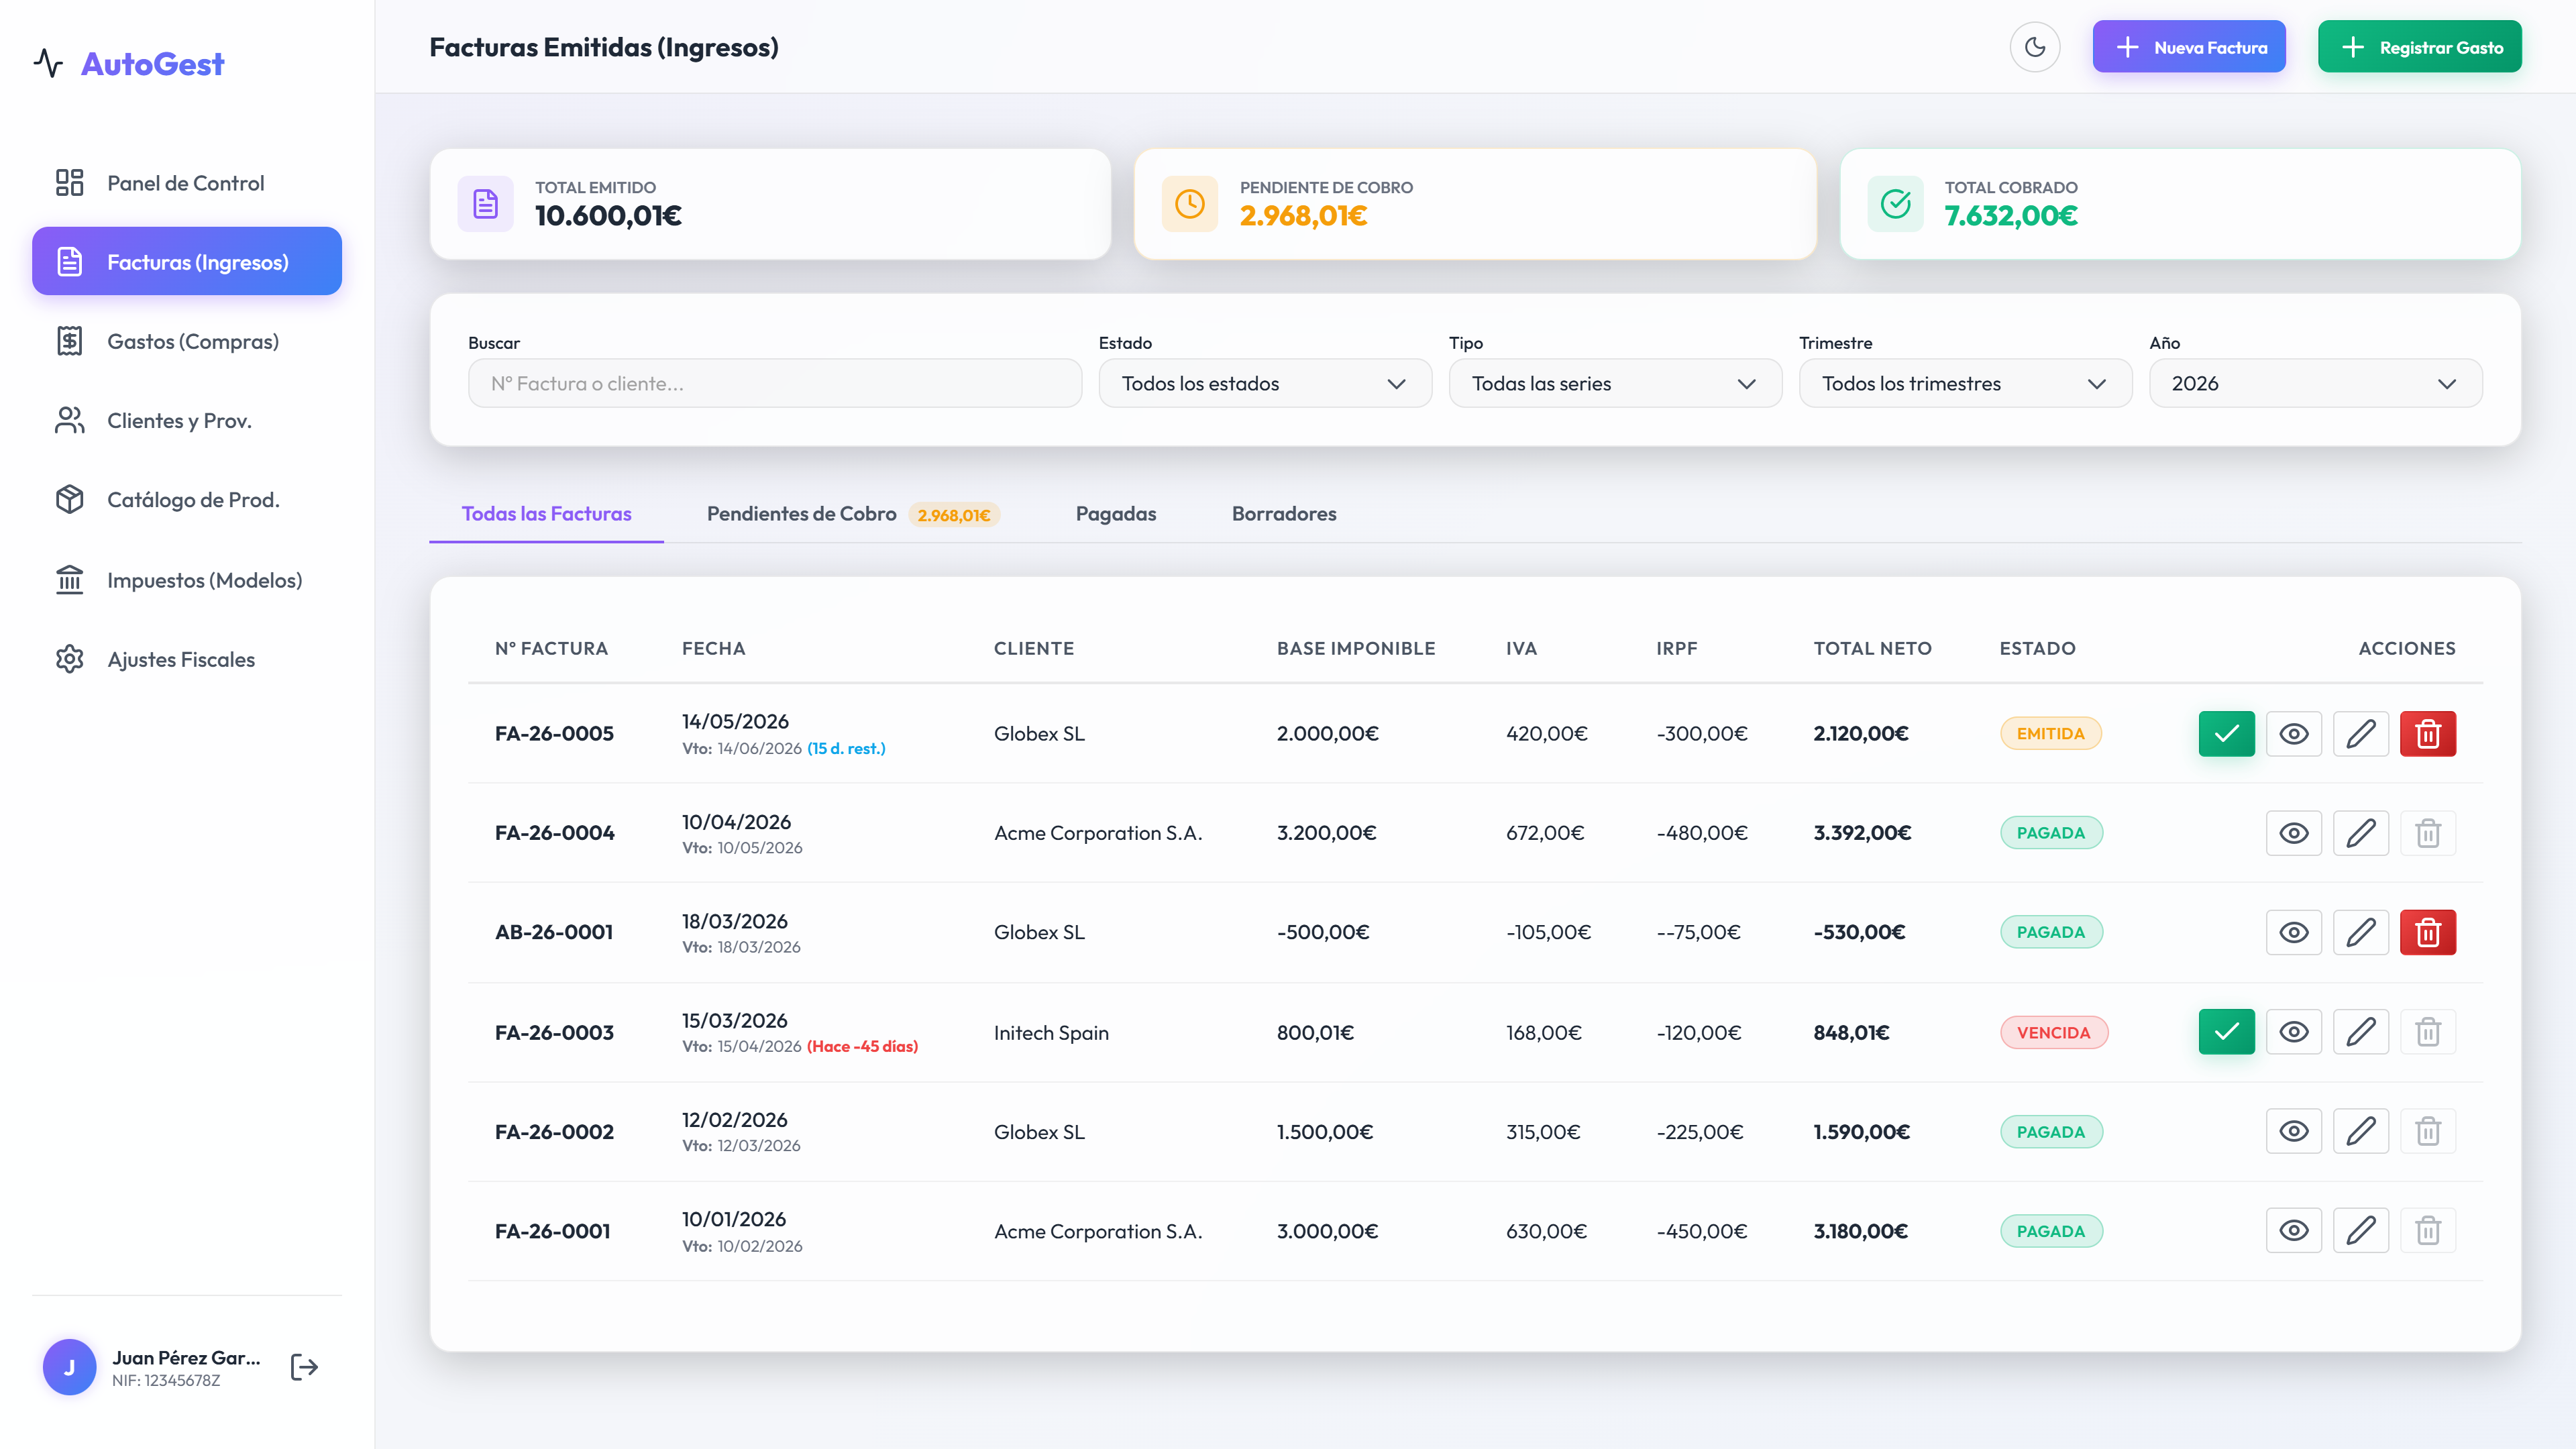2576x1449 pixels.
Task: Open the Tipo series dropdown
Action: point(1615,383)
